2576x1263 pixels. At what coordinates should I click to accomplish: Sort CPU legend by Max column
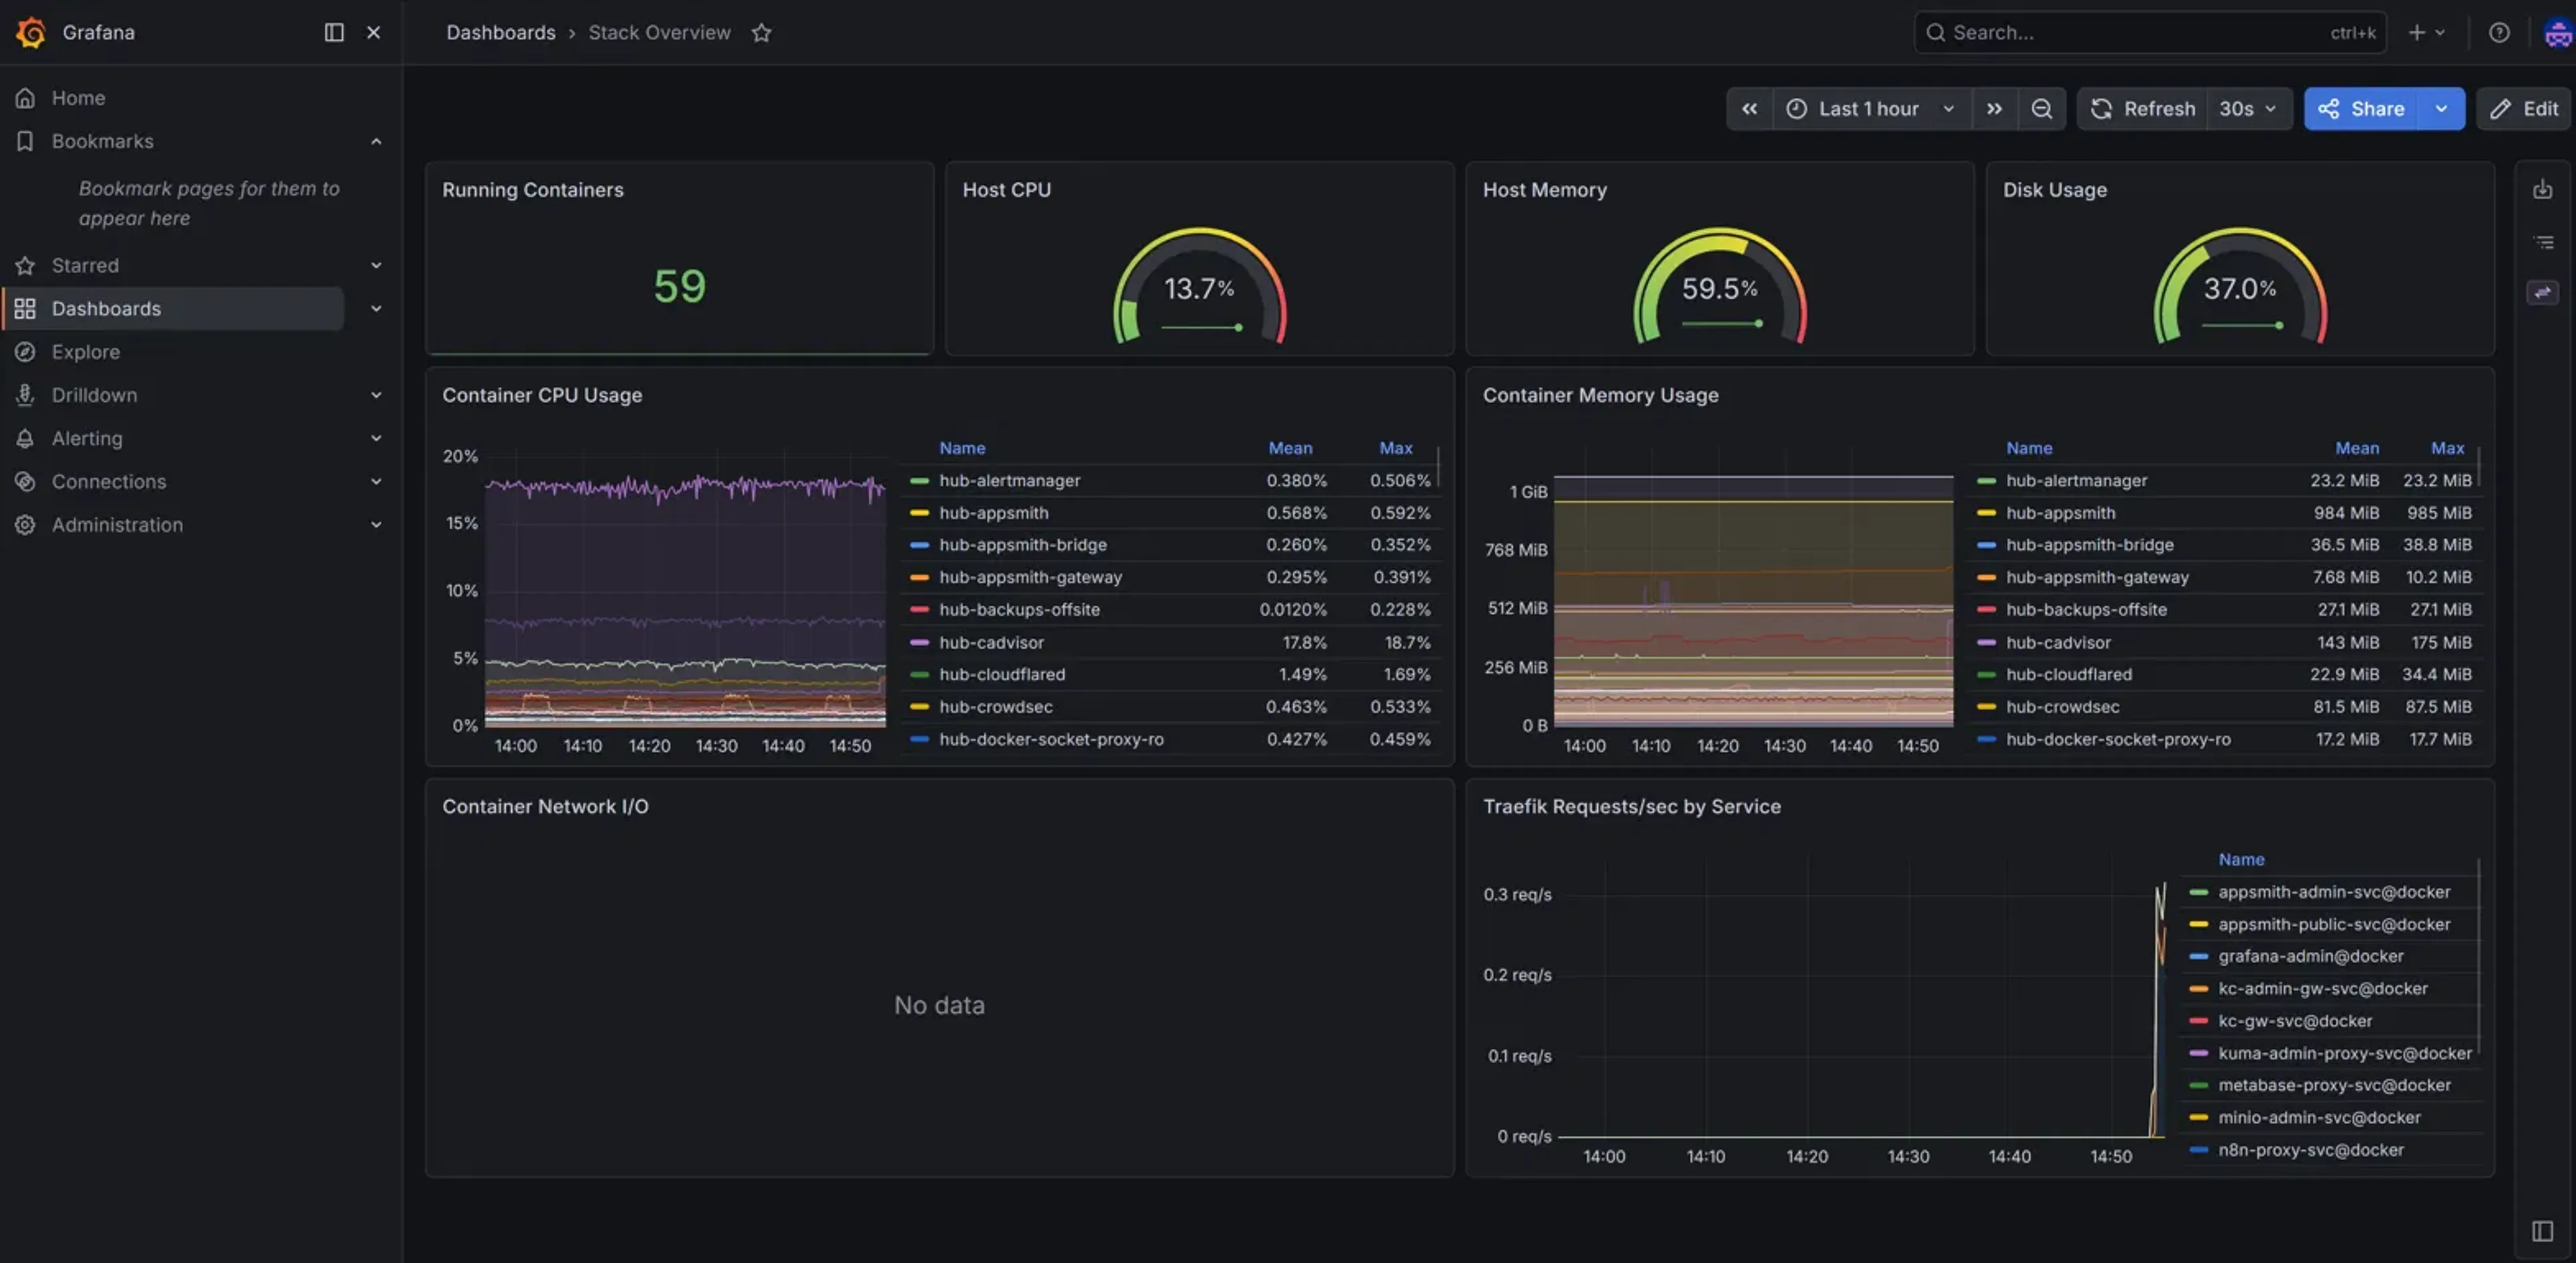pyautogui.click(x=1396, y=448)
